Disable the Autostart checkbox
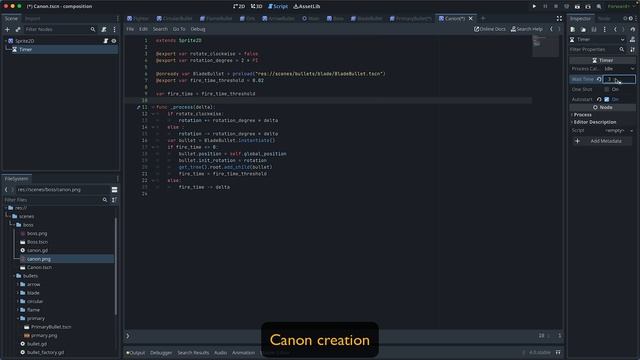Image resolution: width=640 pixels, height=360 pixels. pos(607,99)
